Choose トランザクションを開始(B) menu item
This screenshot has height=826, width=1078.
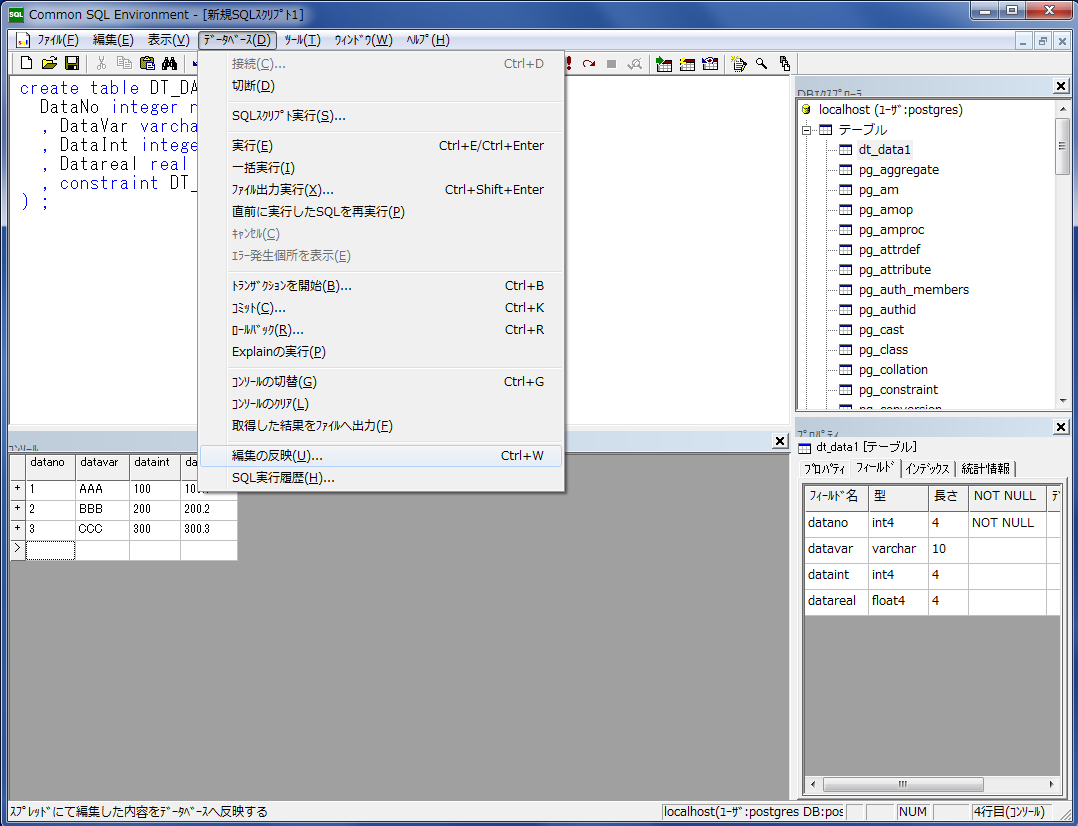pyautogui.click(x=382, y=285)
